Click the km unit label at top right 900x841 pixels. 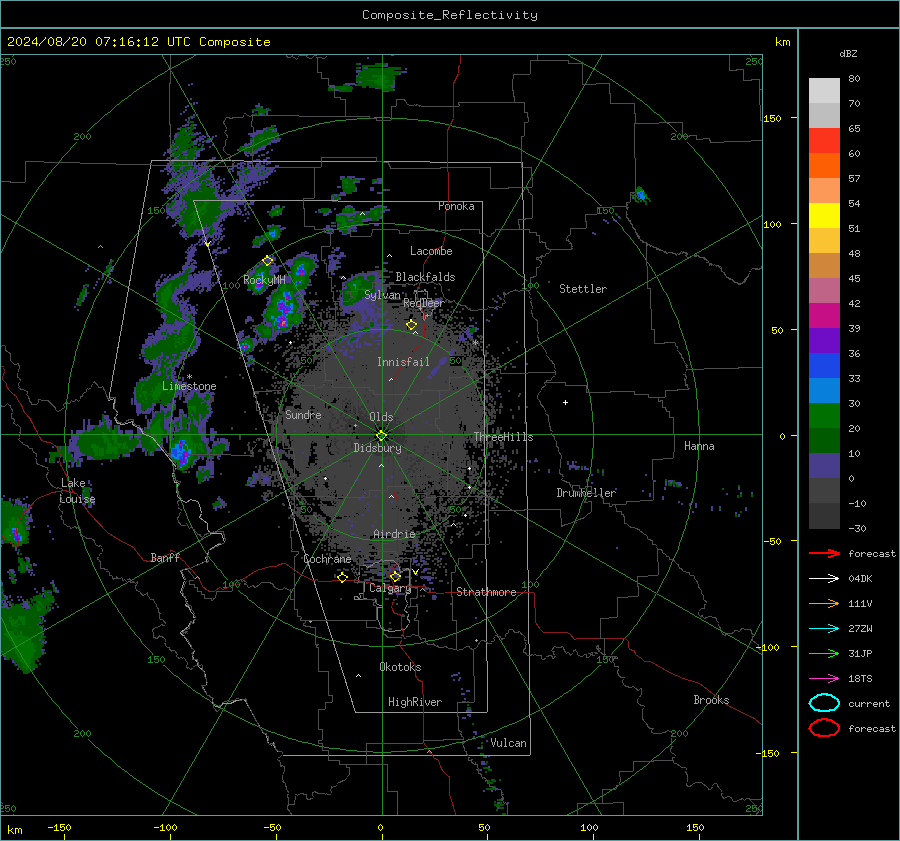782,42
